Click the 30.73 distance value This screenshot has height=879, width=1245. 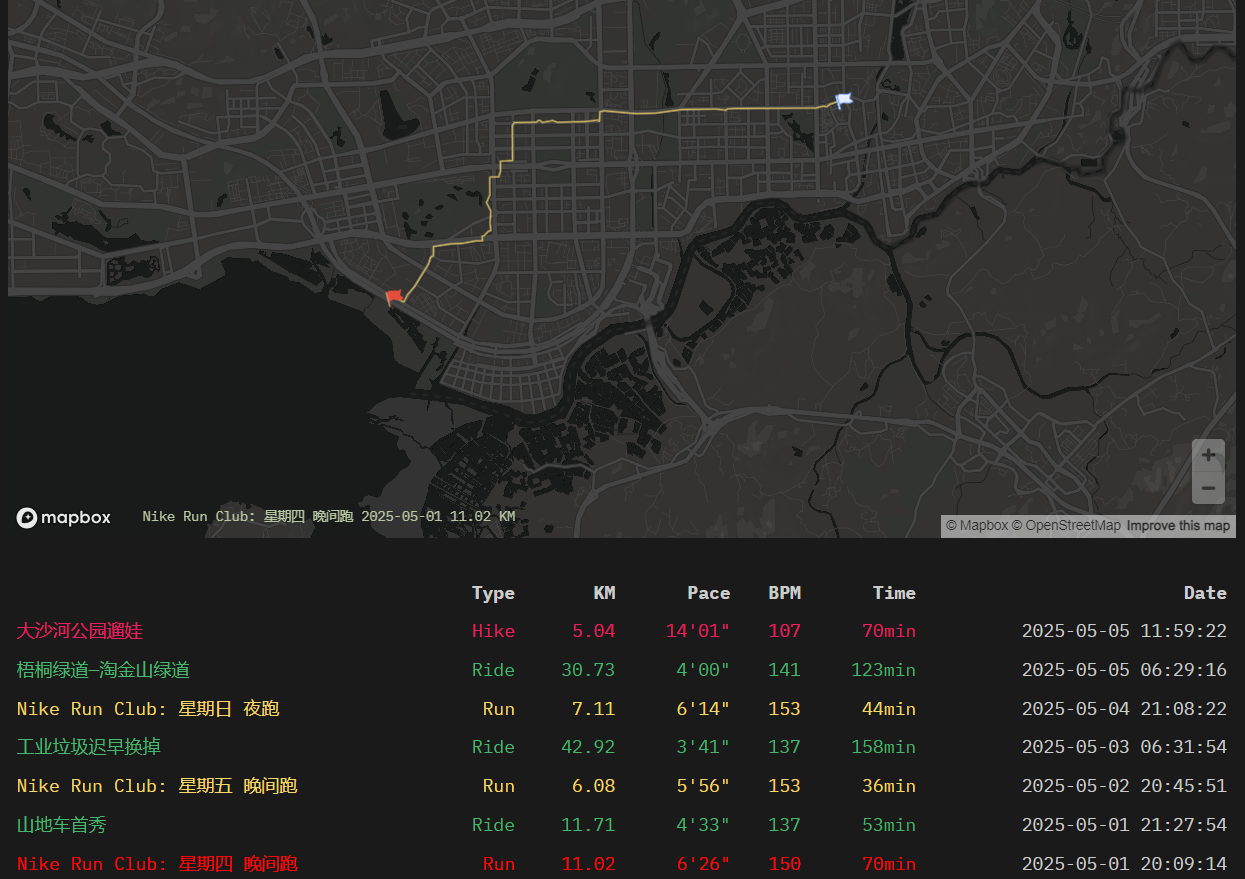588,670
